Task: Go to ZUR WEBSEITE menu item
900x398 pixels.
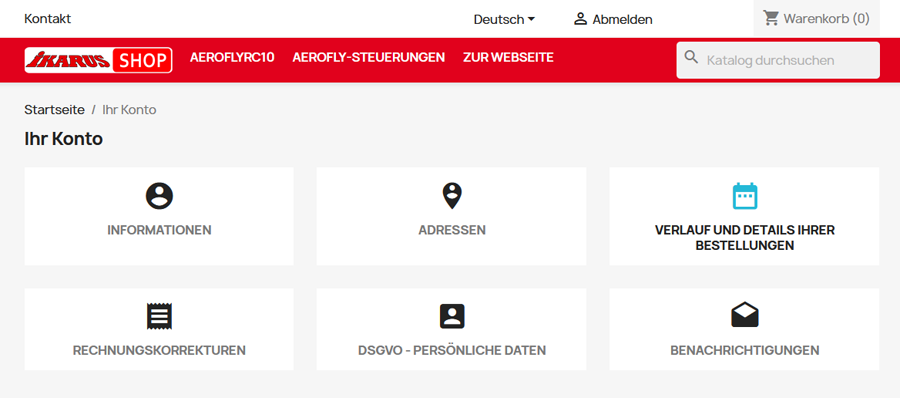Action: 508,57
